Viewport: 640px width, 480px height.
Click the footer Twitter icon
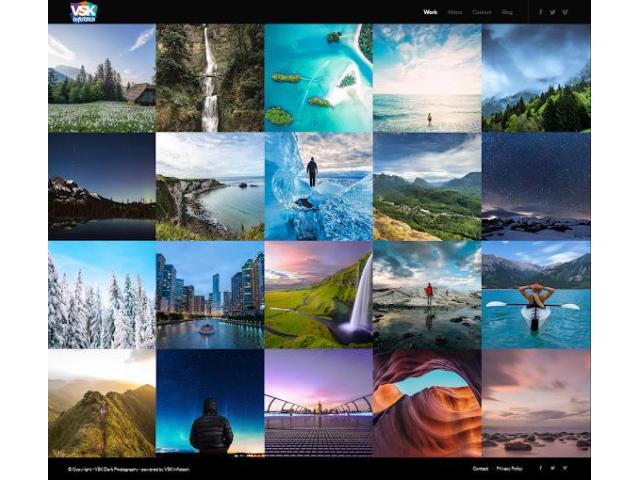553,468
